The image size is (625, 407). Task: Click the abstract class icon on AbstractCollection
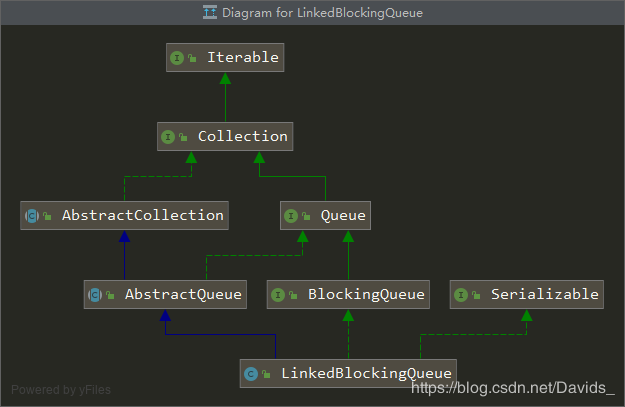[32, 216]
